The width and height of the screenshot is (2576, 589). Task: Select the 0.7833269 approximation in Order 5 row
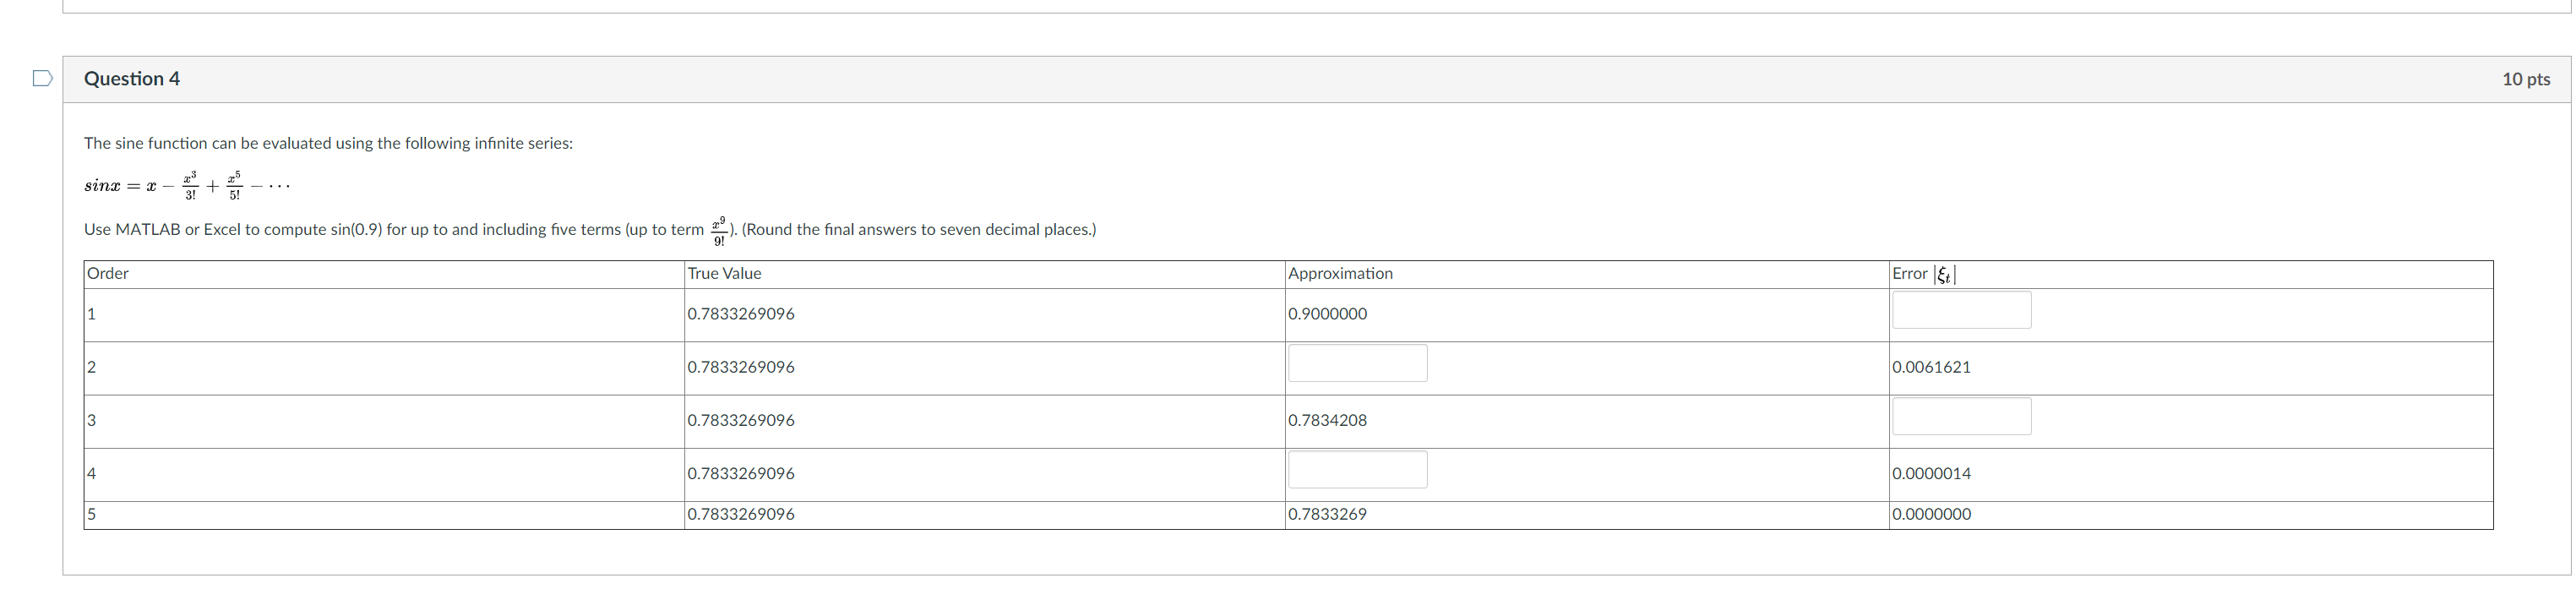coord(1327,514)
